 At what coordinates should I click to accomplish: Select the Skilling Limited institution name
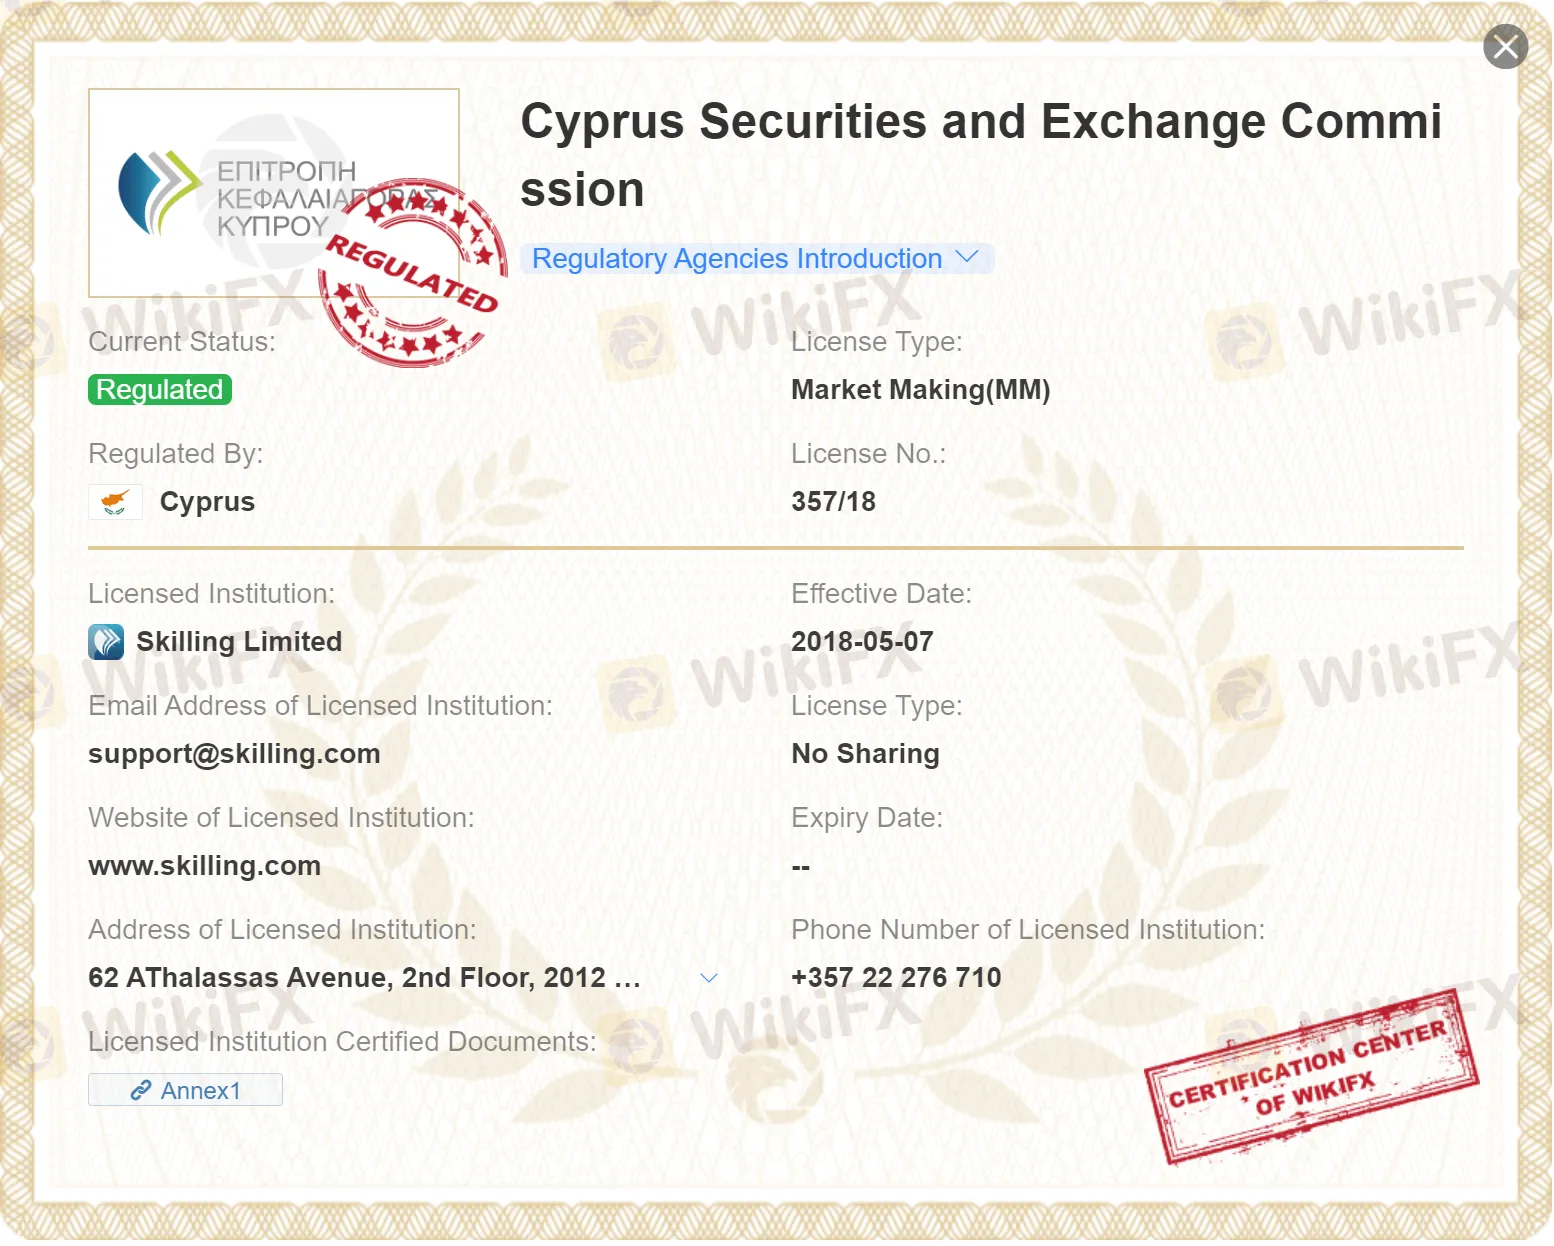239,642
